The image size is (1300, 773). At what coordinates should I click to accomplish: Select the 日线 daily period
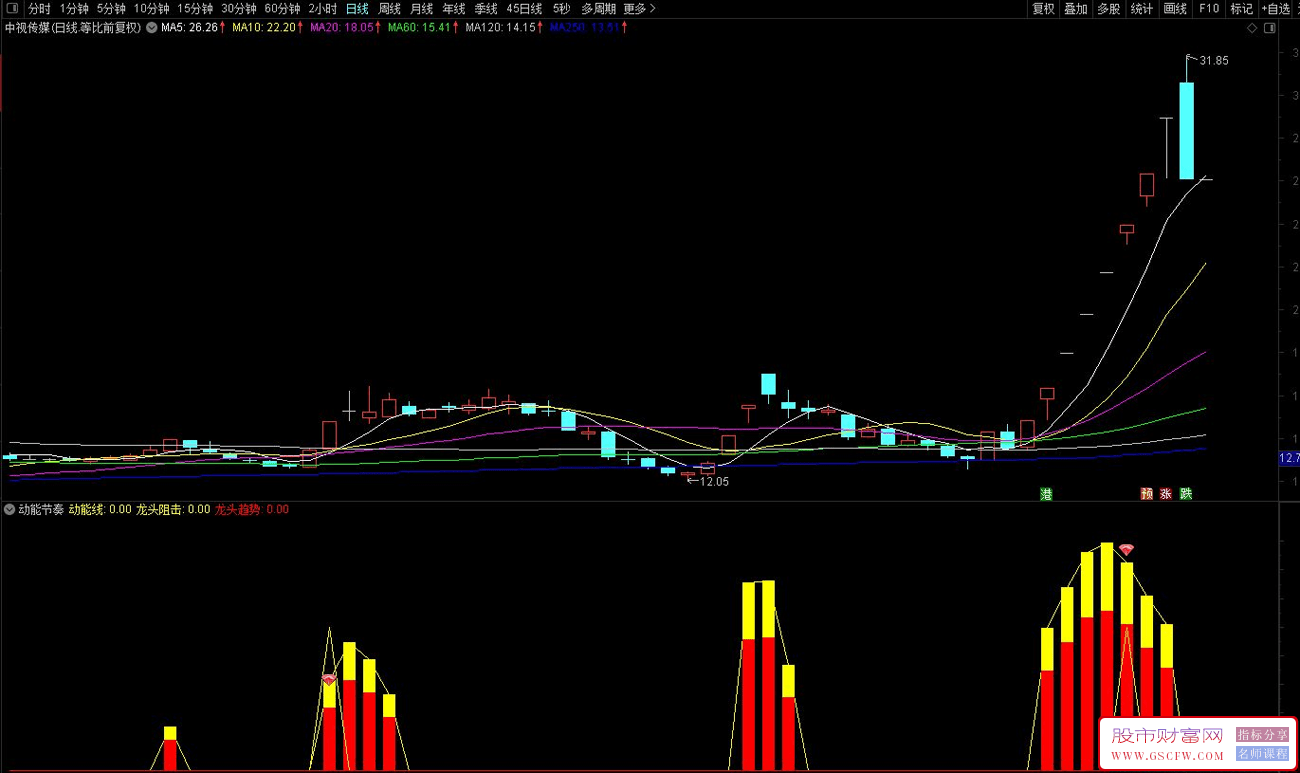coord(357,9)
